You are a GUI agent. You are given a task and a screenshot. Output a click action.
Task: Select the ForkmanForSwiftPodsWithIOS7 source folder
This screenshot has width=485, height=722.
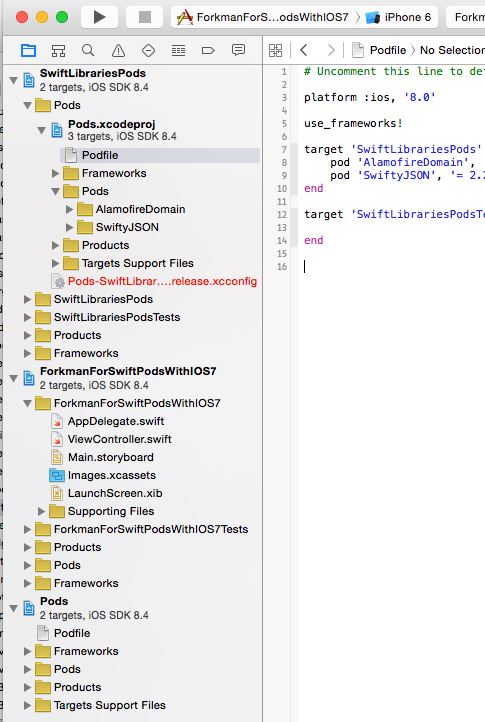point(137,403)
